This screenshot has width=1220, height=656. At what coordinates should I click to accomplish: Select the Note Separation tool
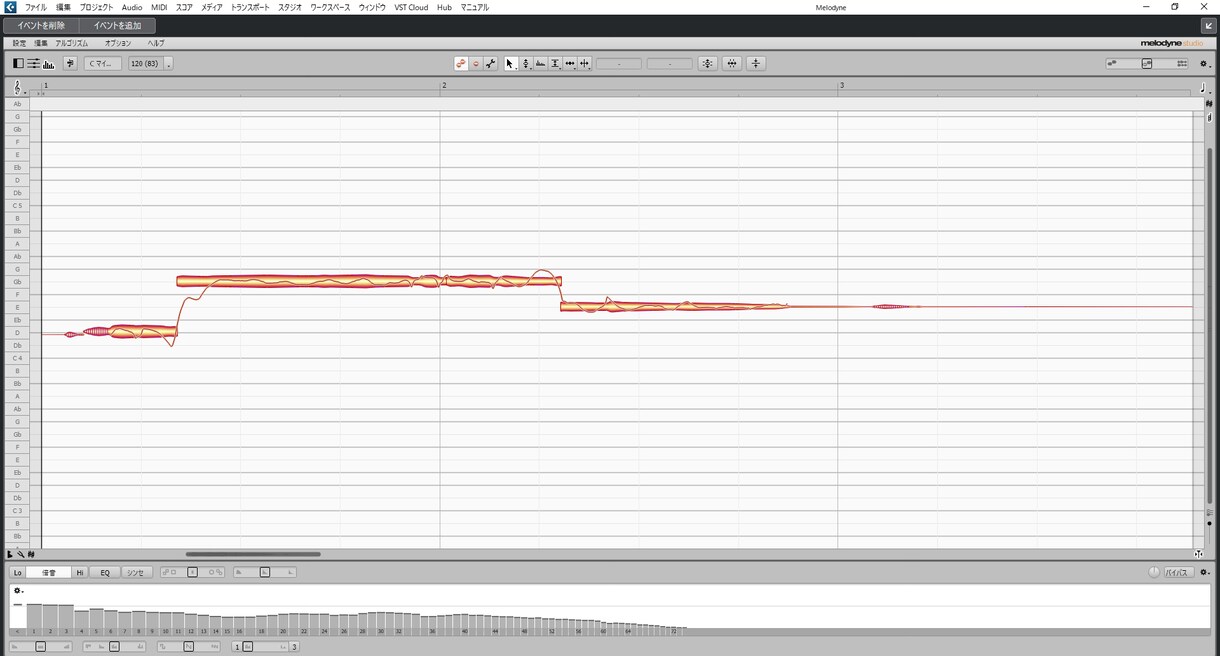click(585, 64)
